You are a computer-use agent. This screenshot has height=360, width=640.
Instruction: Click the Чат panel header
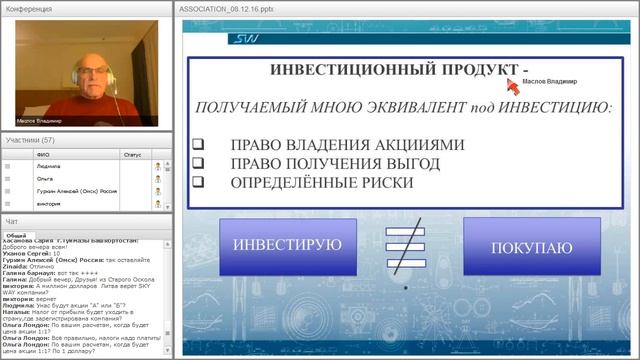(x=87, y=222)
